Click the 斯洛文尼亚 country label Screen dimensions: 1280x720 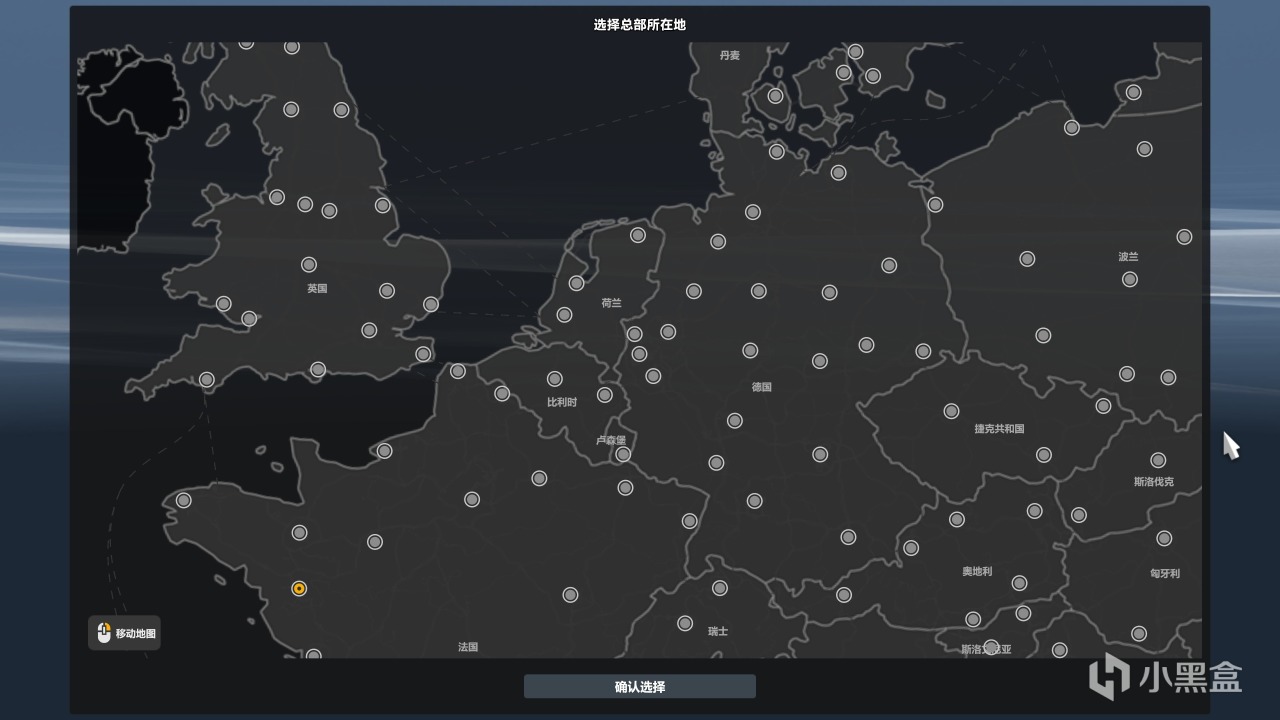(x=986, y=650)
